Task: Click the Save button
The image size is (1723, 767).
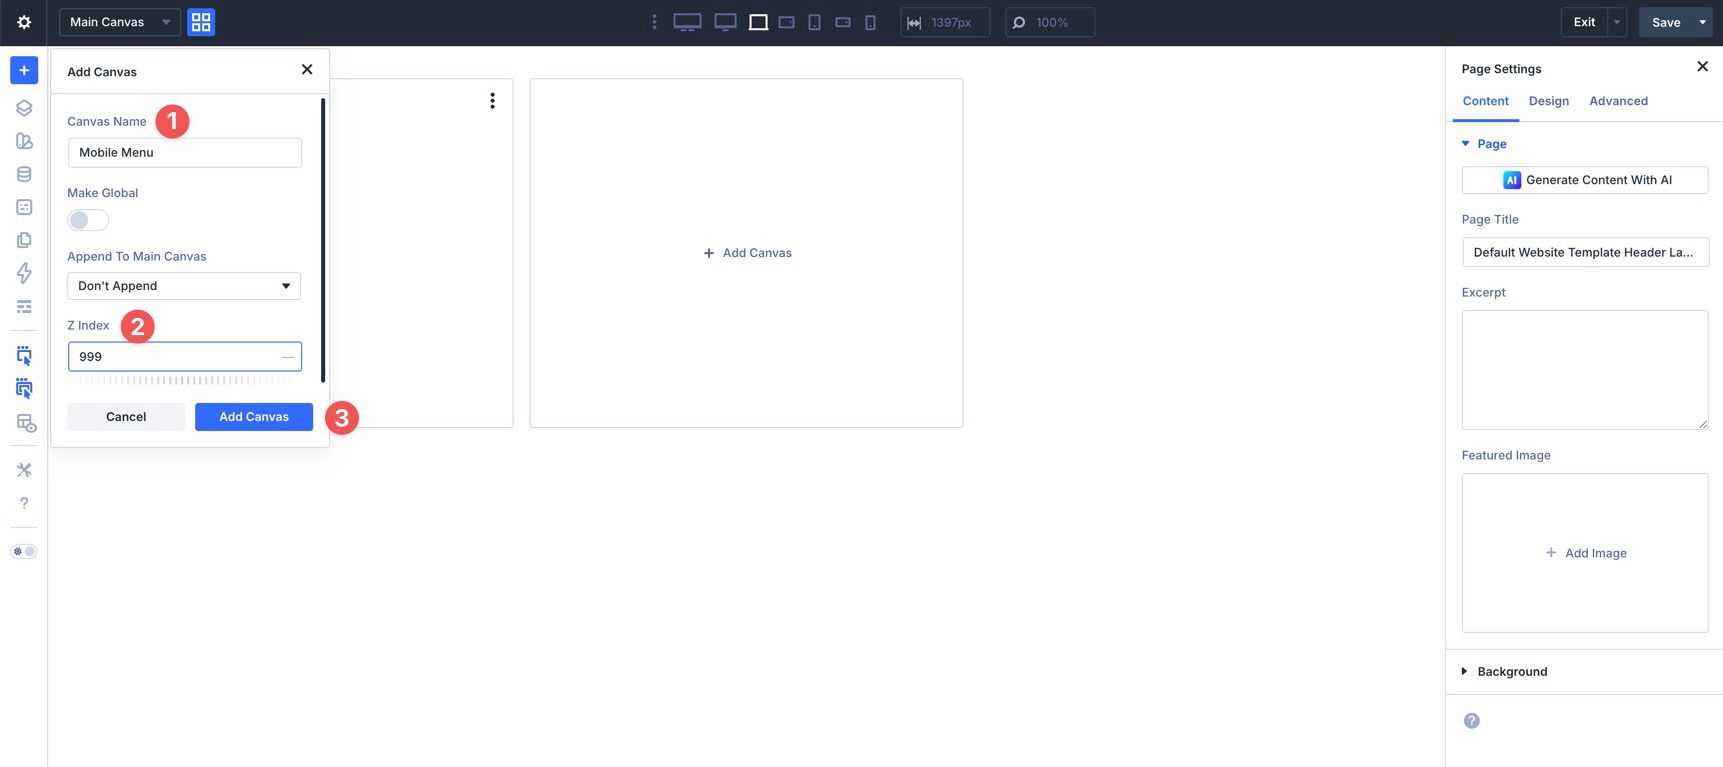Action: click(x=1666, y=22)
